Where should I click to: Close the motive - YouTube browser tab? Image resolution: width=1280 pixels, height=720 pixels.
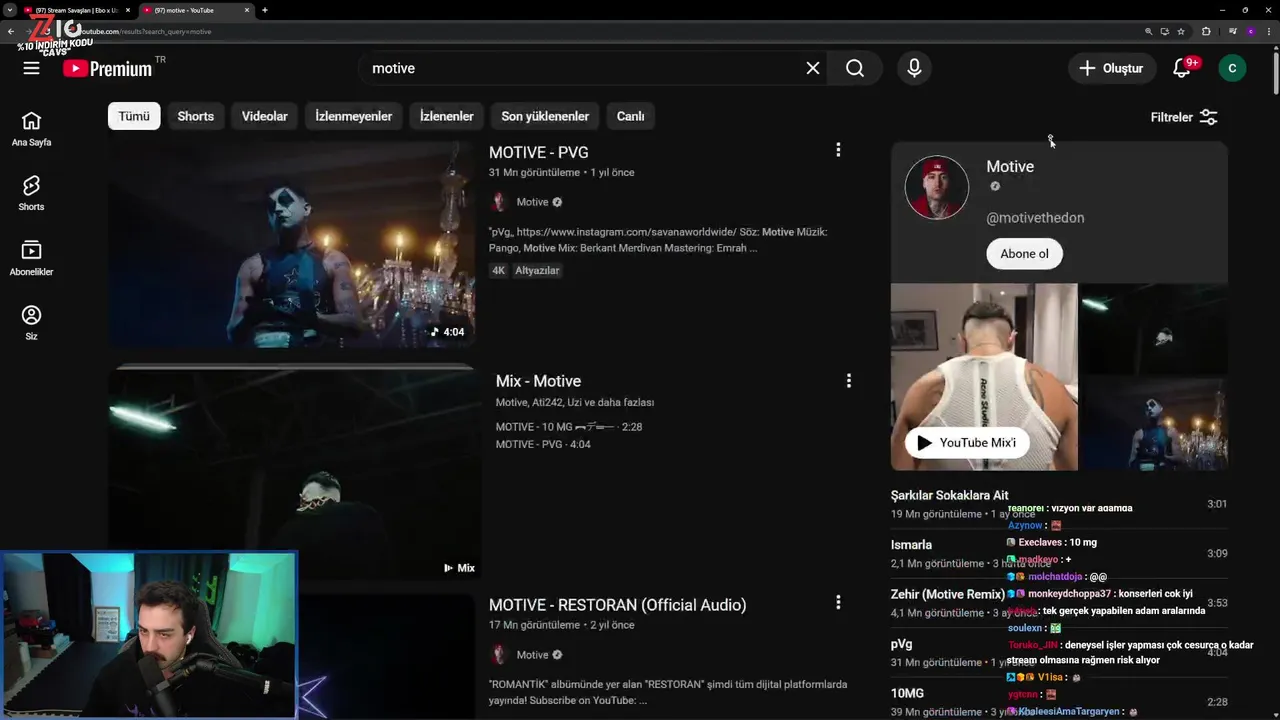(247, 10)
